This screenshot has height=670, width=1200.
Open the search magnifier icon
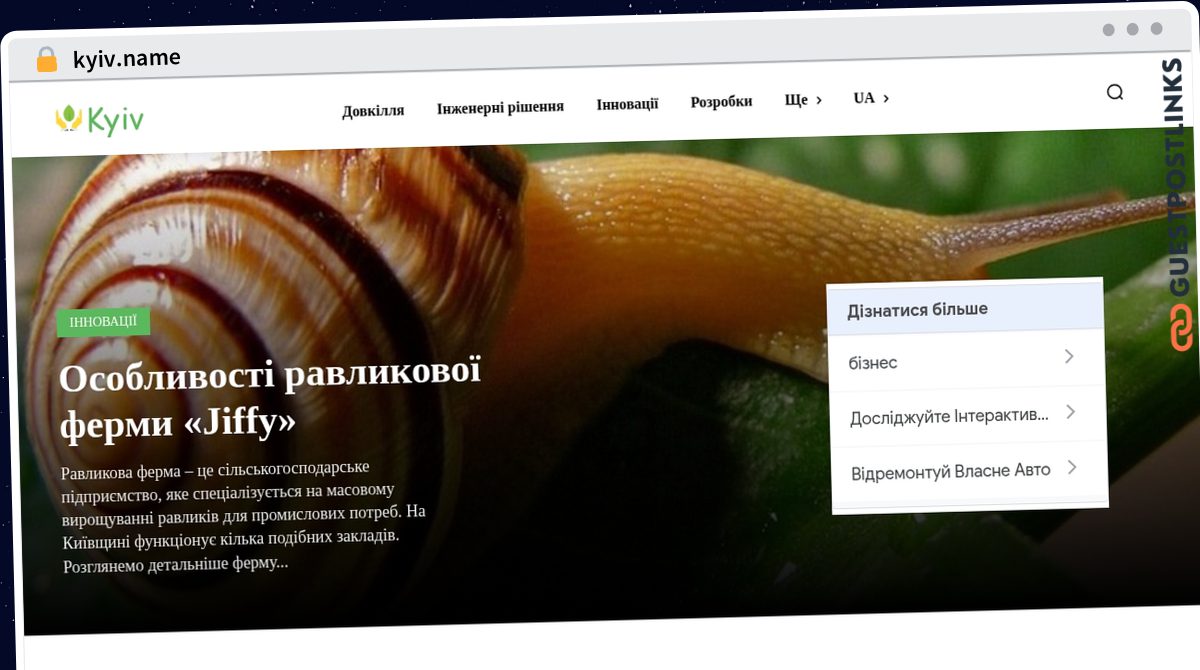click(1115, 92)
